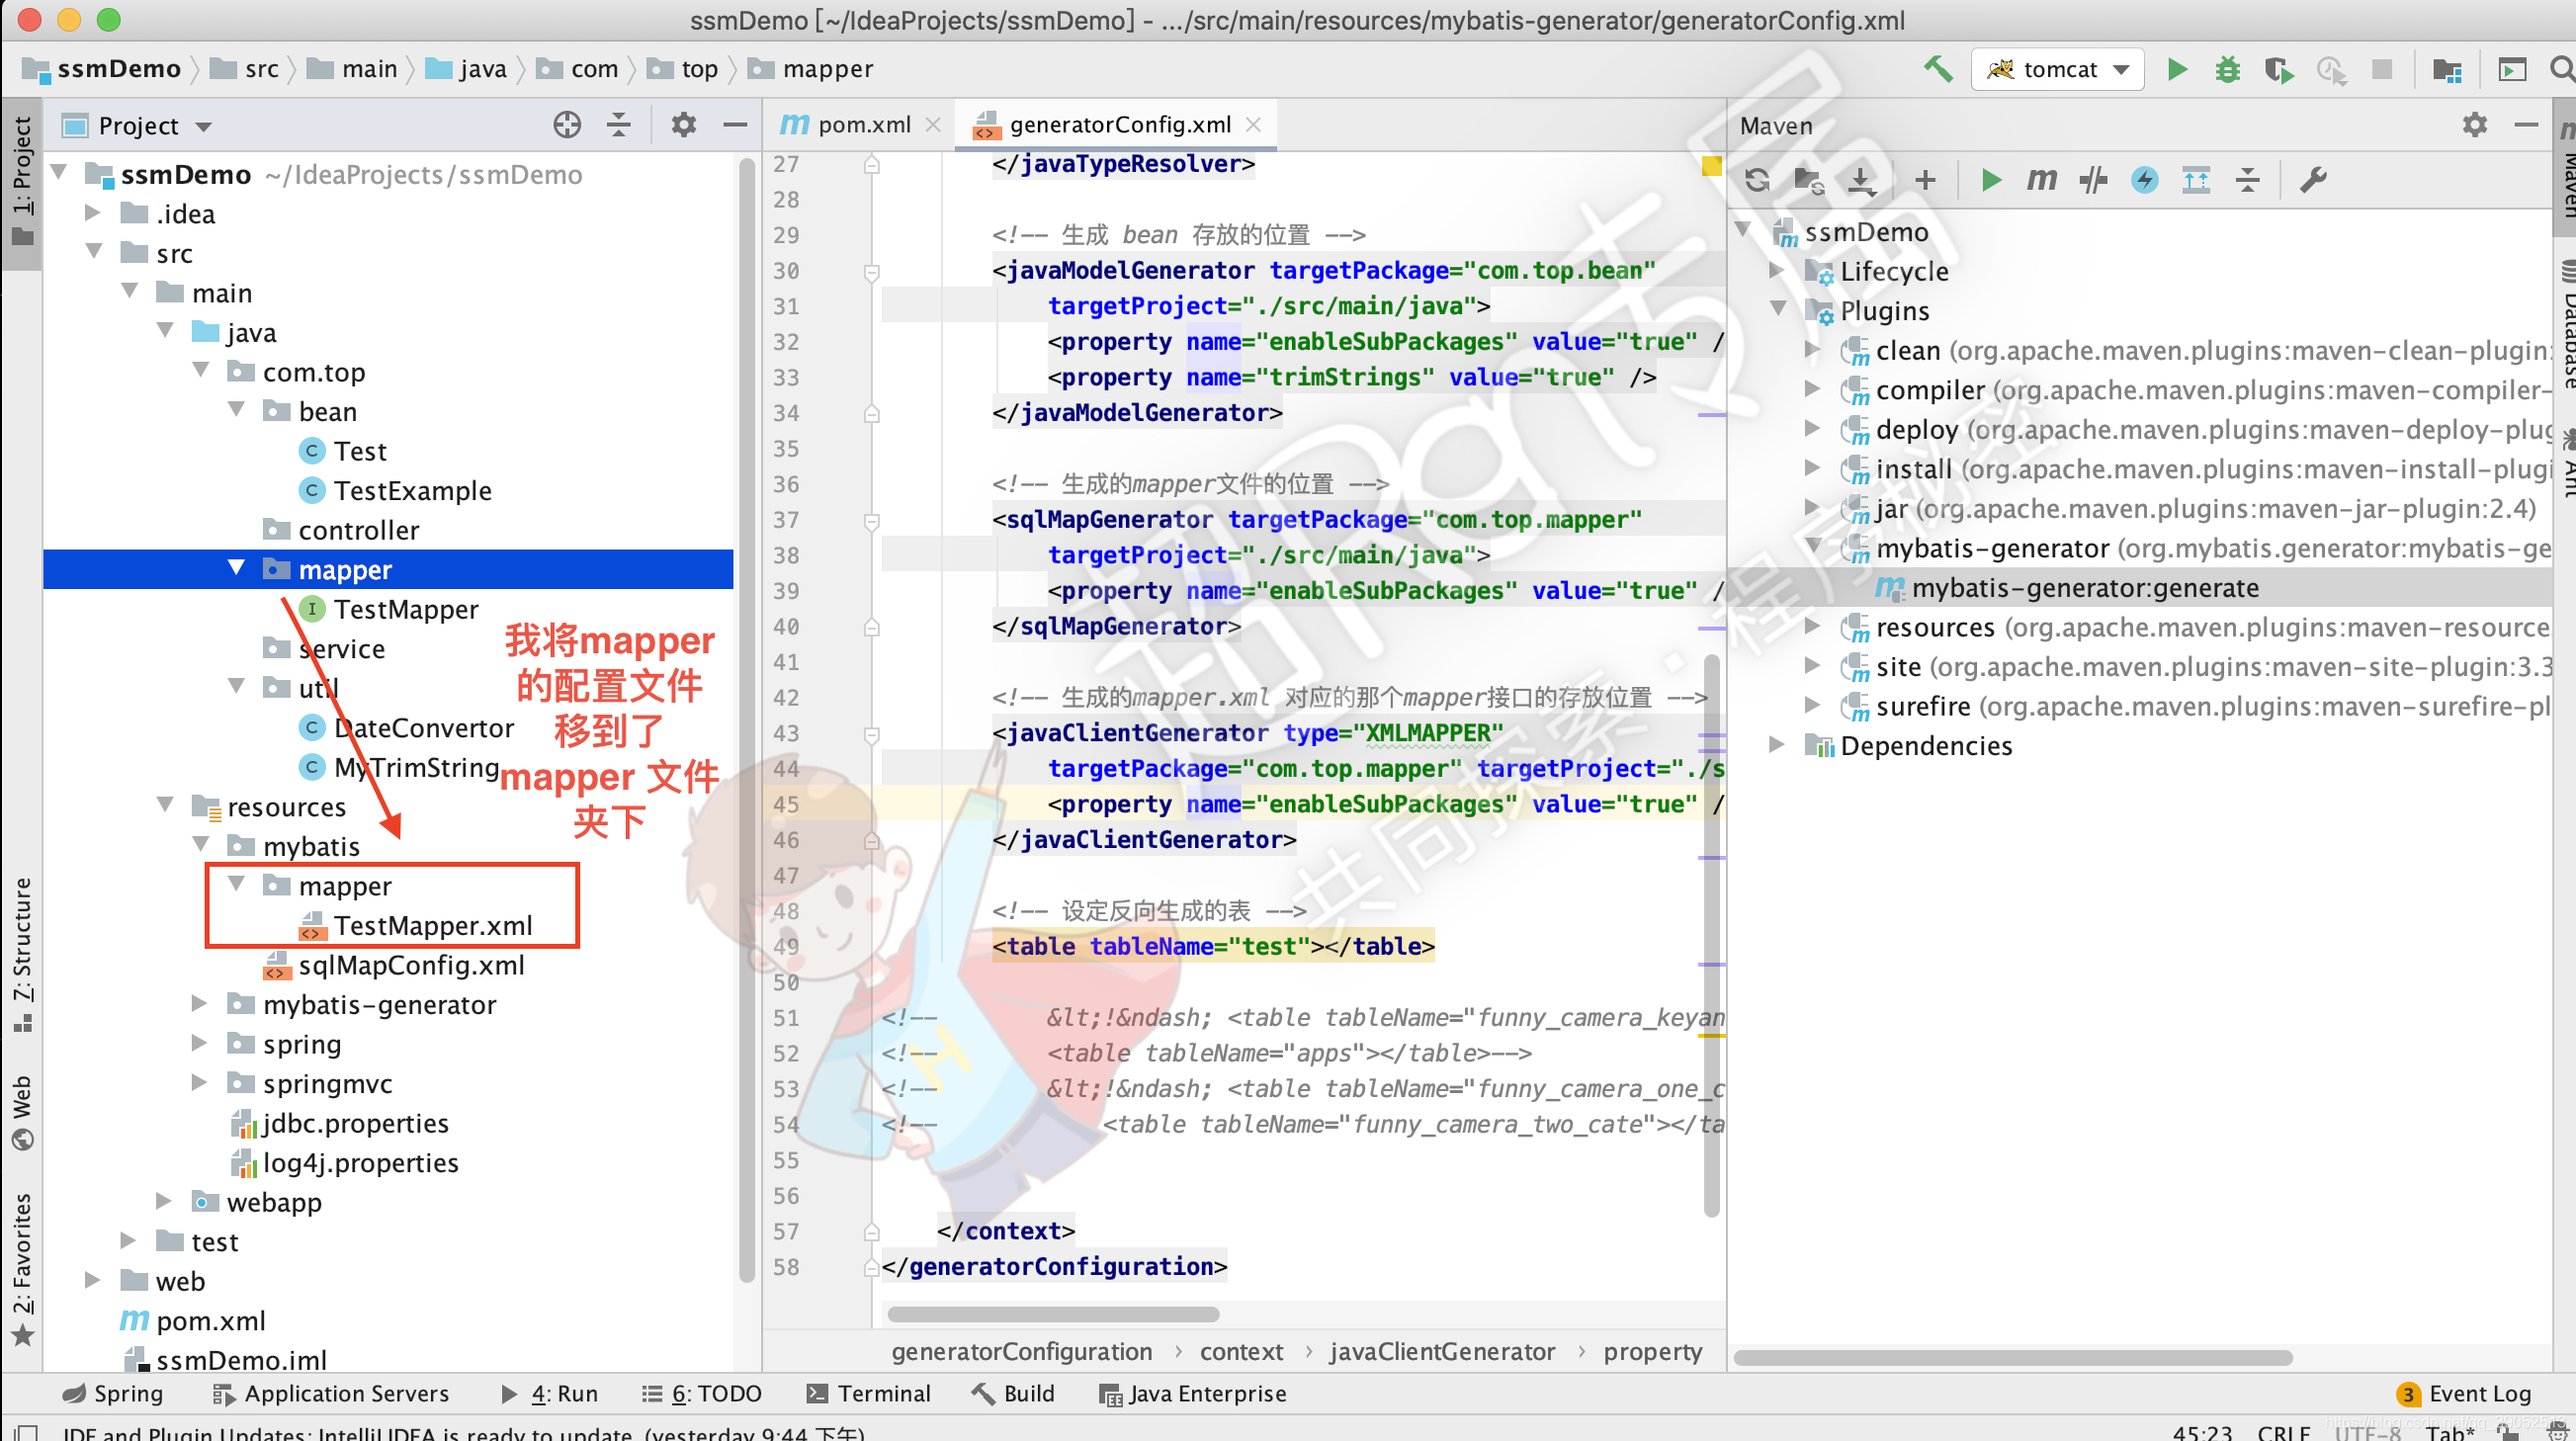
Task: Toggle the Web side panel
Action: [22, 1113]
